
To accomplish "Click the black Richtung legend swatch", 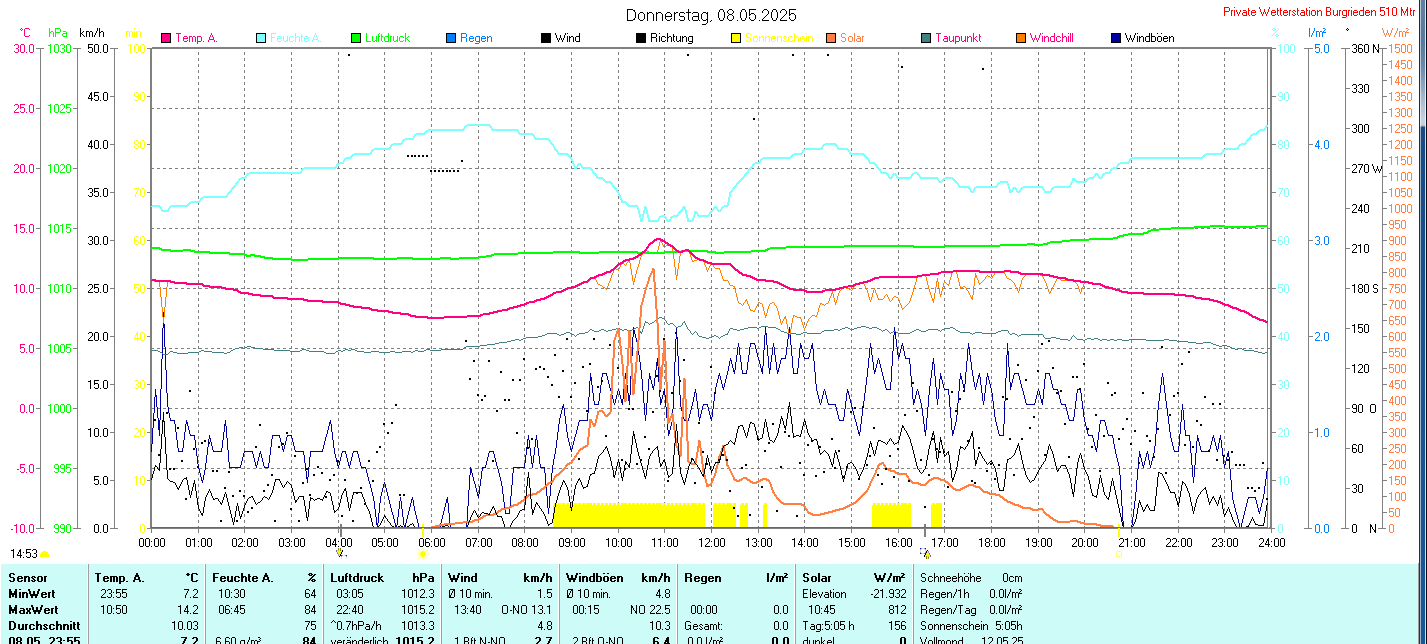I will (x=641, y=38).
